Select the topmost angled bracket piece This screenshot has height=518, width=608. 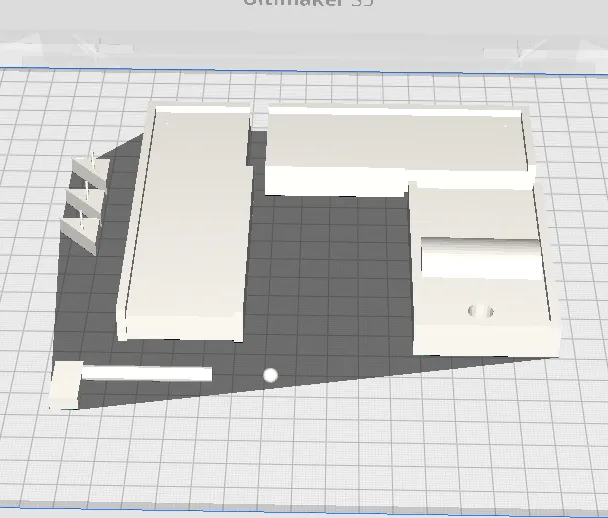pos(90,172)
